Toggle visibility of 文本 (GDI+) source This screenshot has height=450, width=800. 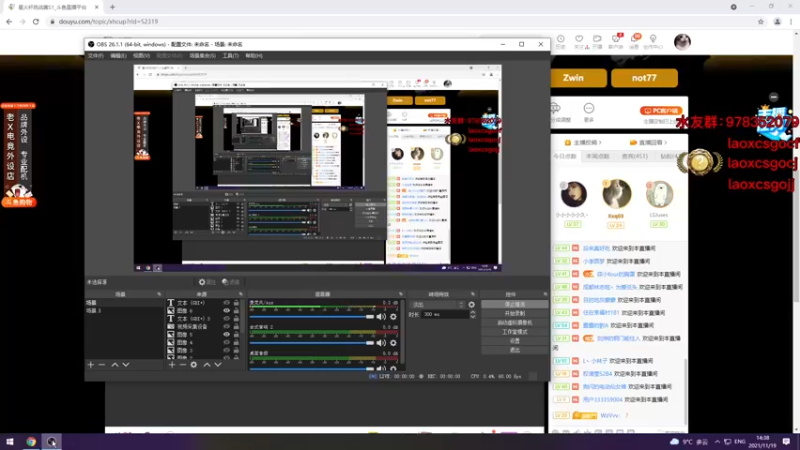click(x=227, y=303)
